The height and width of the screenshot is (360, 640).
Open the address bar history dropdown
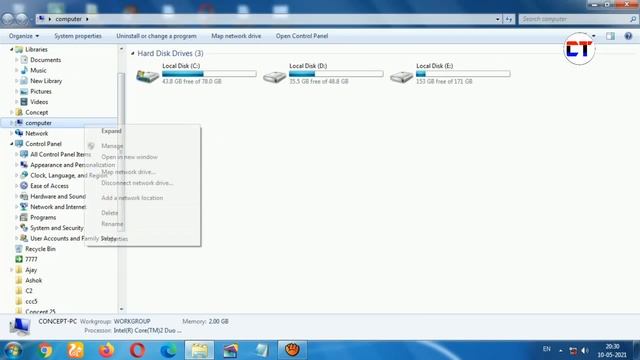[x=498, y=19]
